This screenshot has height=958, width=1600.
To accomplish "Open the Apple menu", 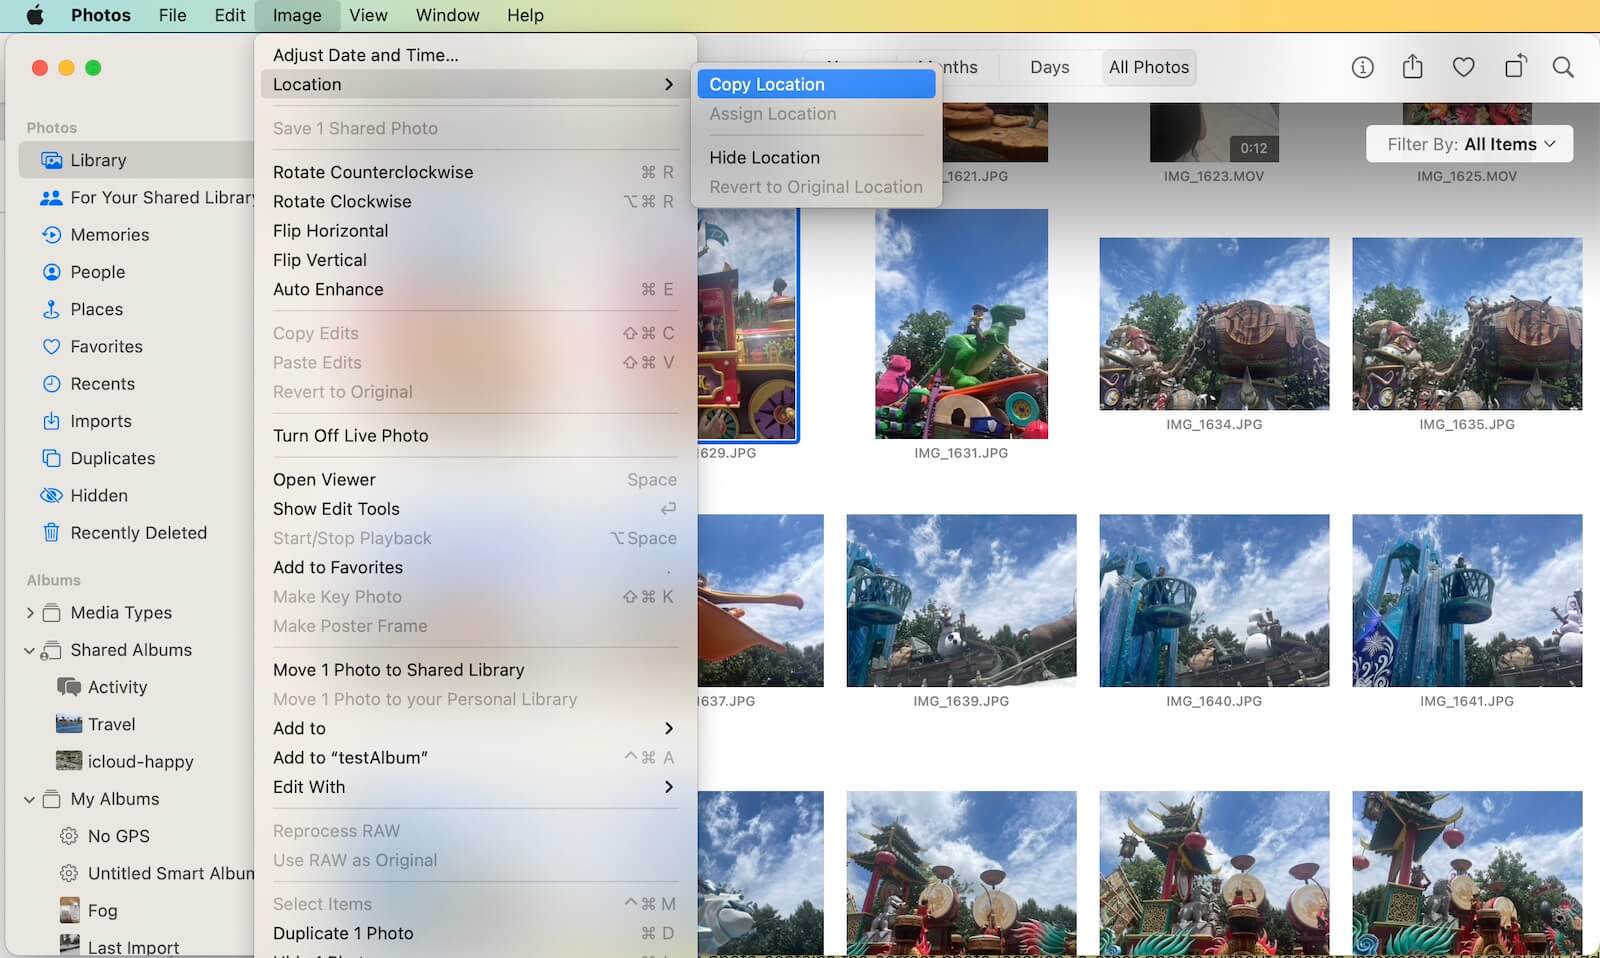I will 35,15.
